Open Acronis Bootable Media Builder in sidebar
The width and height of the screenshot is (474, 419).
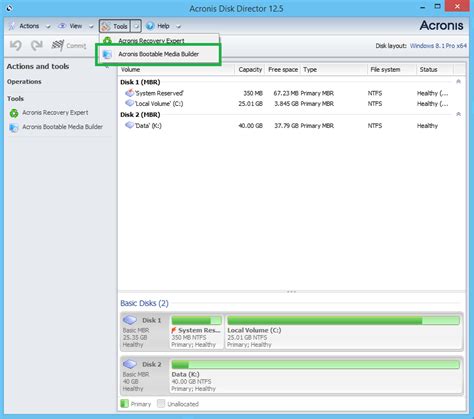[62, 127]
